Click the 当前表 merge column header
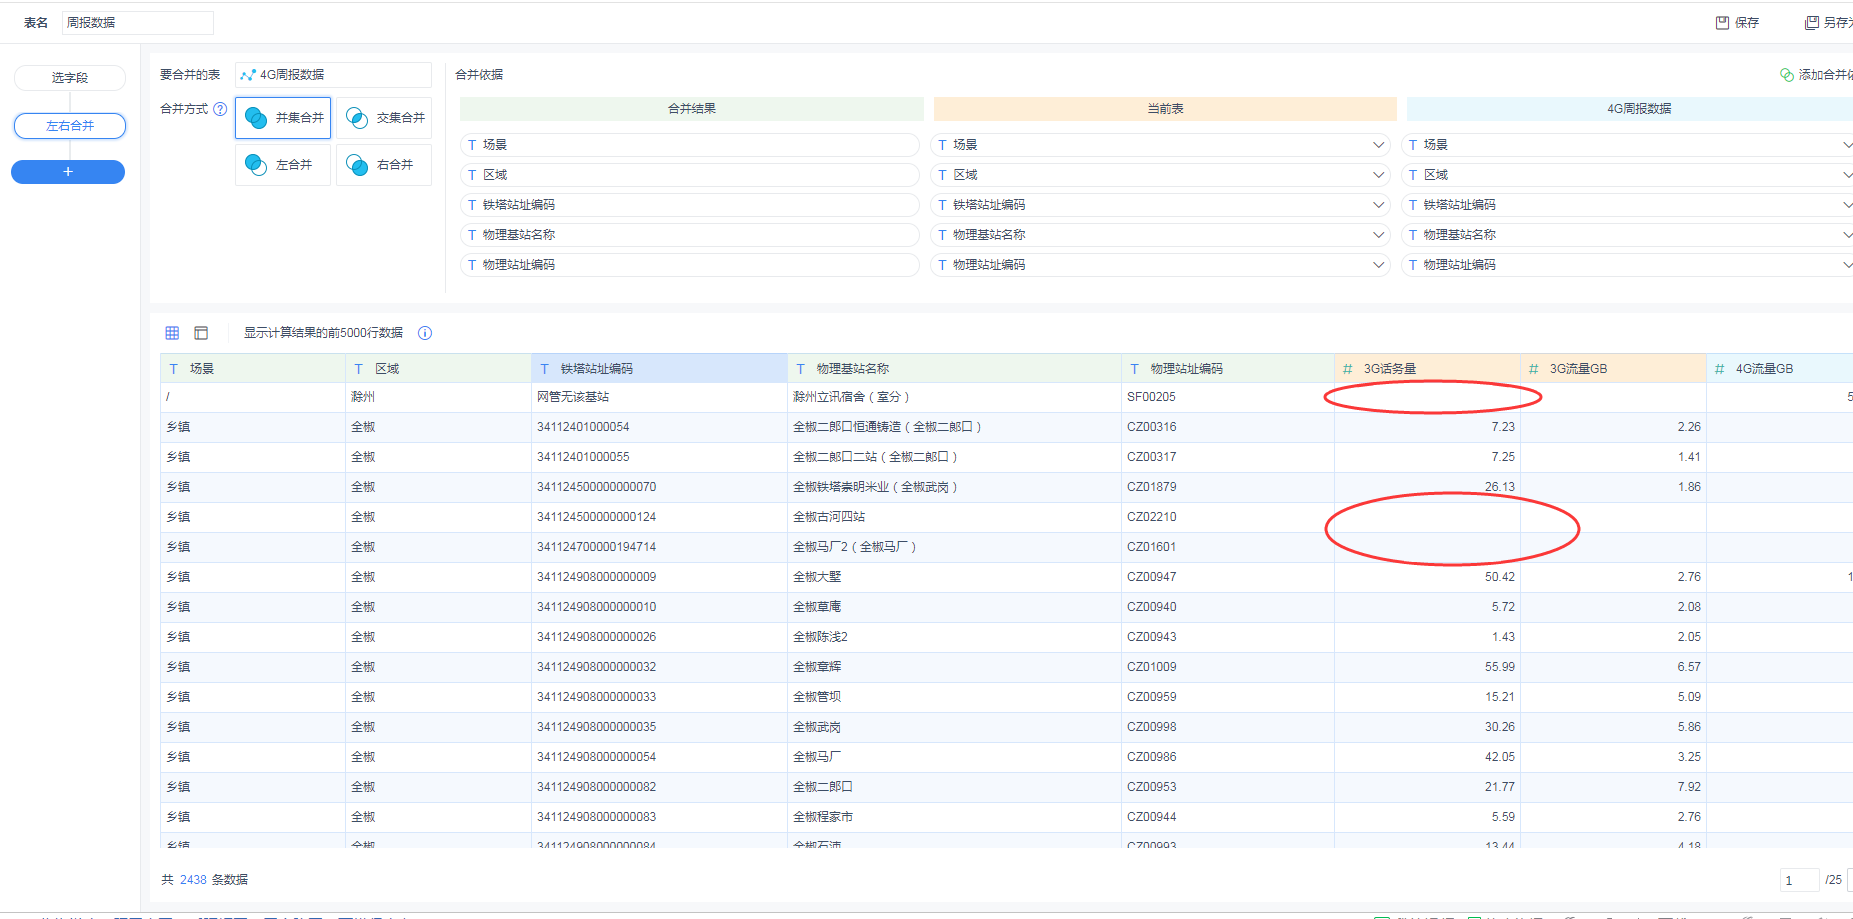 click(x=1165, y=109)
